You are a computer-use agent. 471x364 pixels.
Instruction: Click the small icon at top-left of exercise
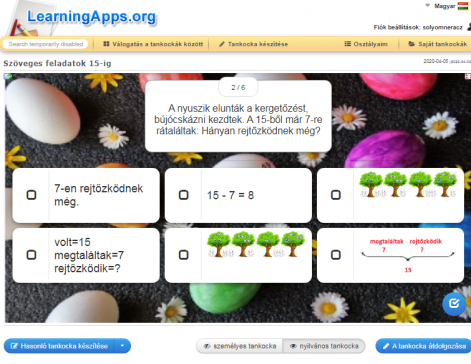coord(8,77)
